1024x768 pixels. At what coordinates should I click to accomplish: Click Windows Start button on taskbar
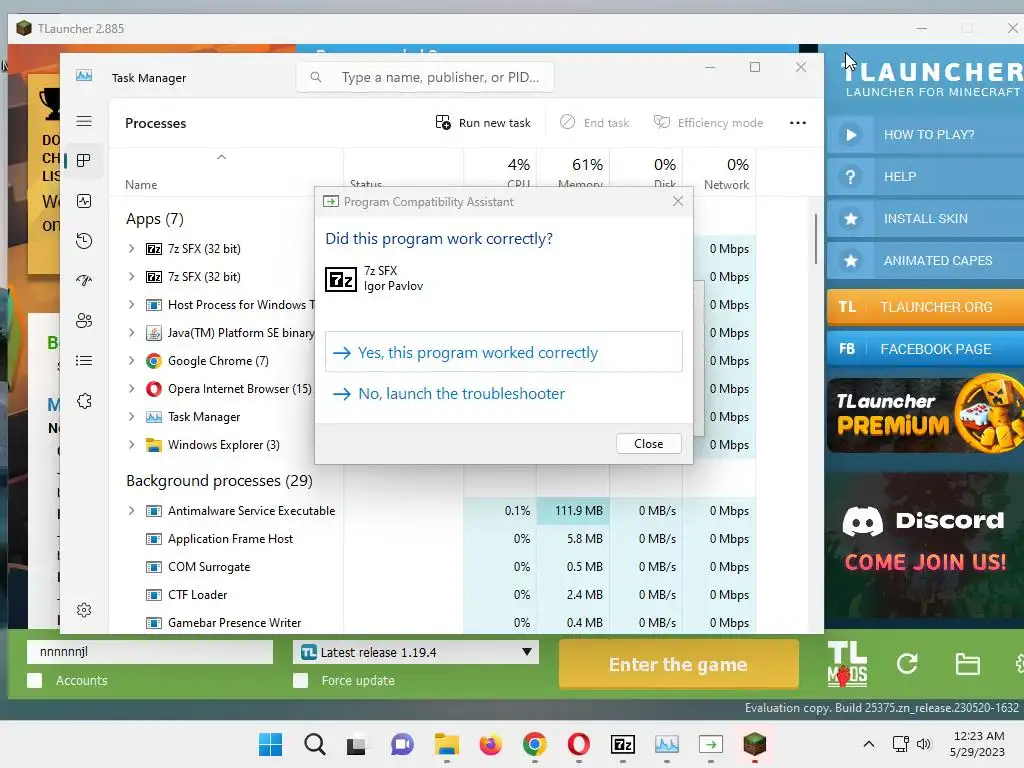tap(270, 744)
